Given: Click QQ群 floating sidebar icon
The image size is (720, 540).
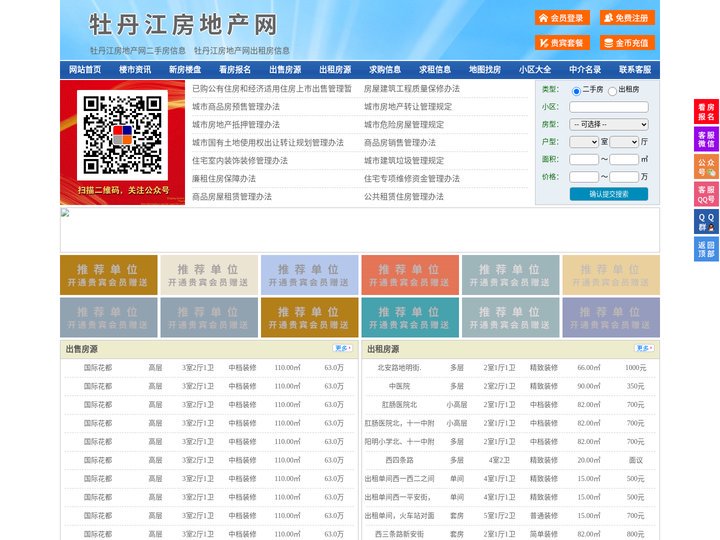Looking at the screenshot, I should click(706, 222).
